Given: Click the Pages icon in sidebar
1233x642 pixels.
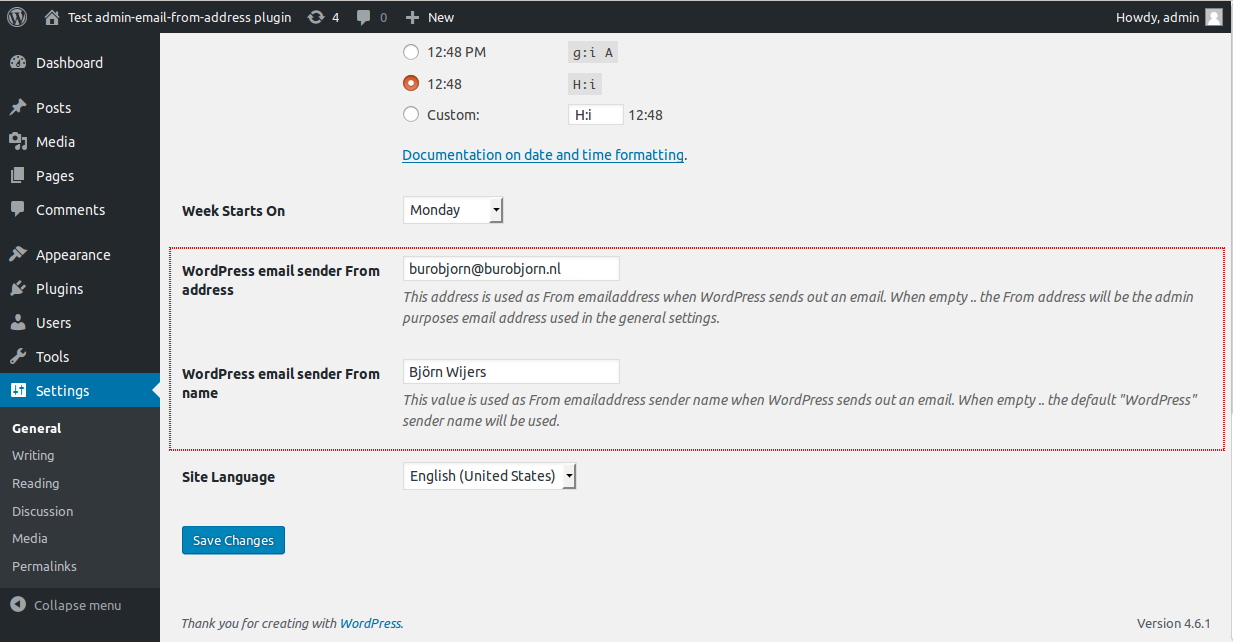Looking at the screenshot, I should pyautogui.click(x=18, y=175).
